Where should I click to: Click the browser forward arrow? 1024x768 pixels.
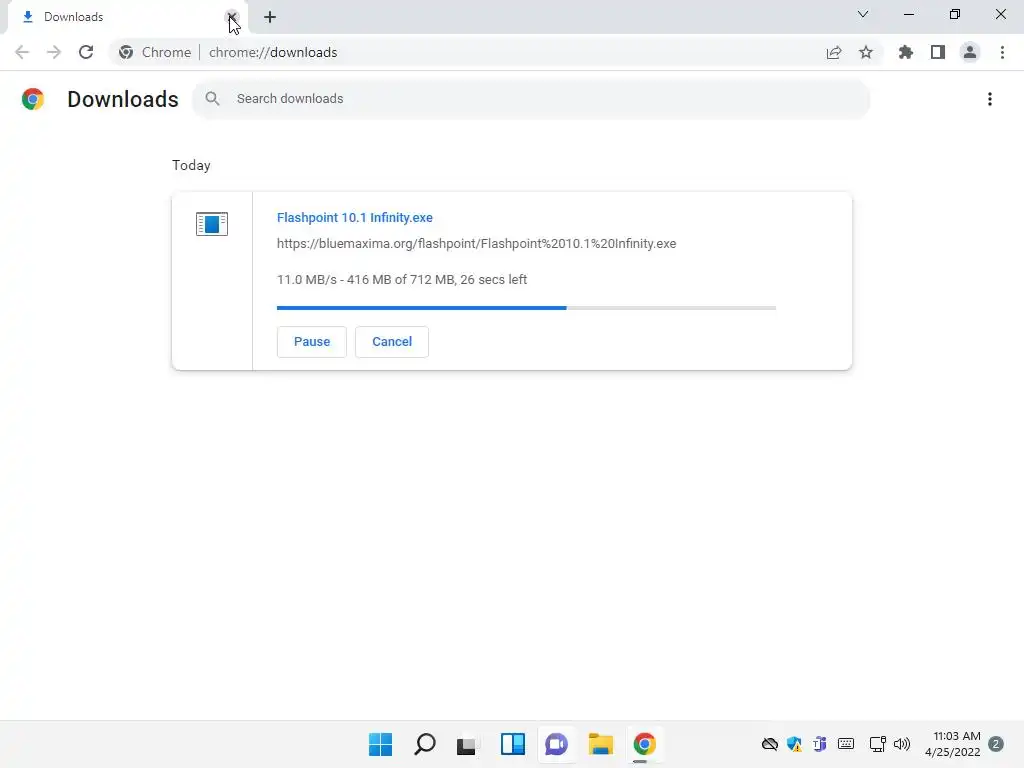click(x=54, y=52)
